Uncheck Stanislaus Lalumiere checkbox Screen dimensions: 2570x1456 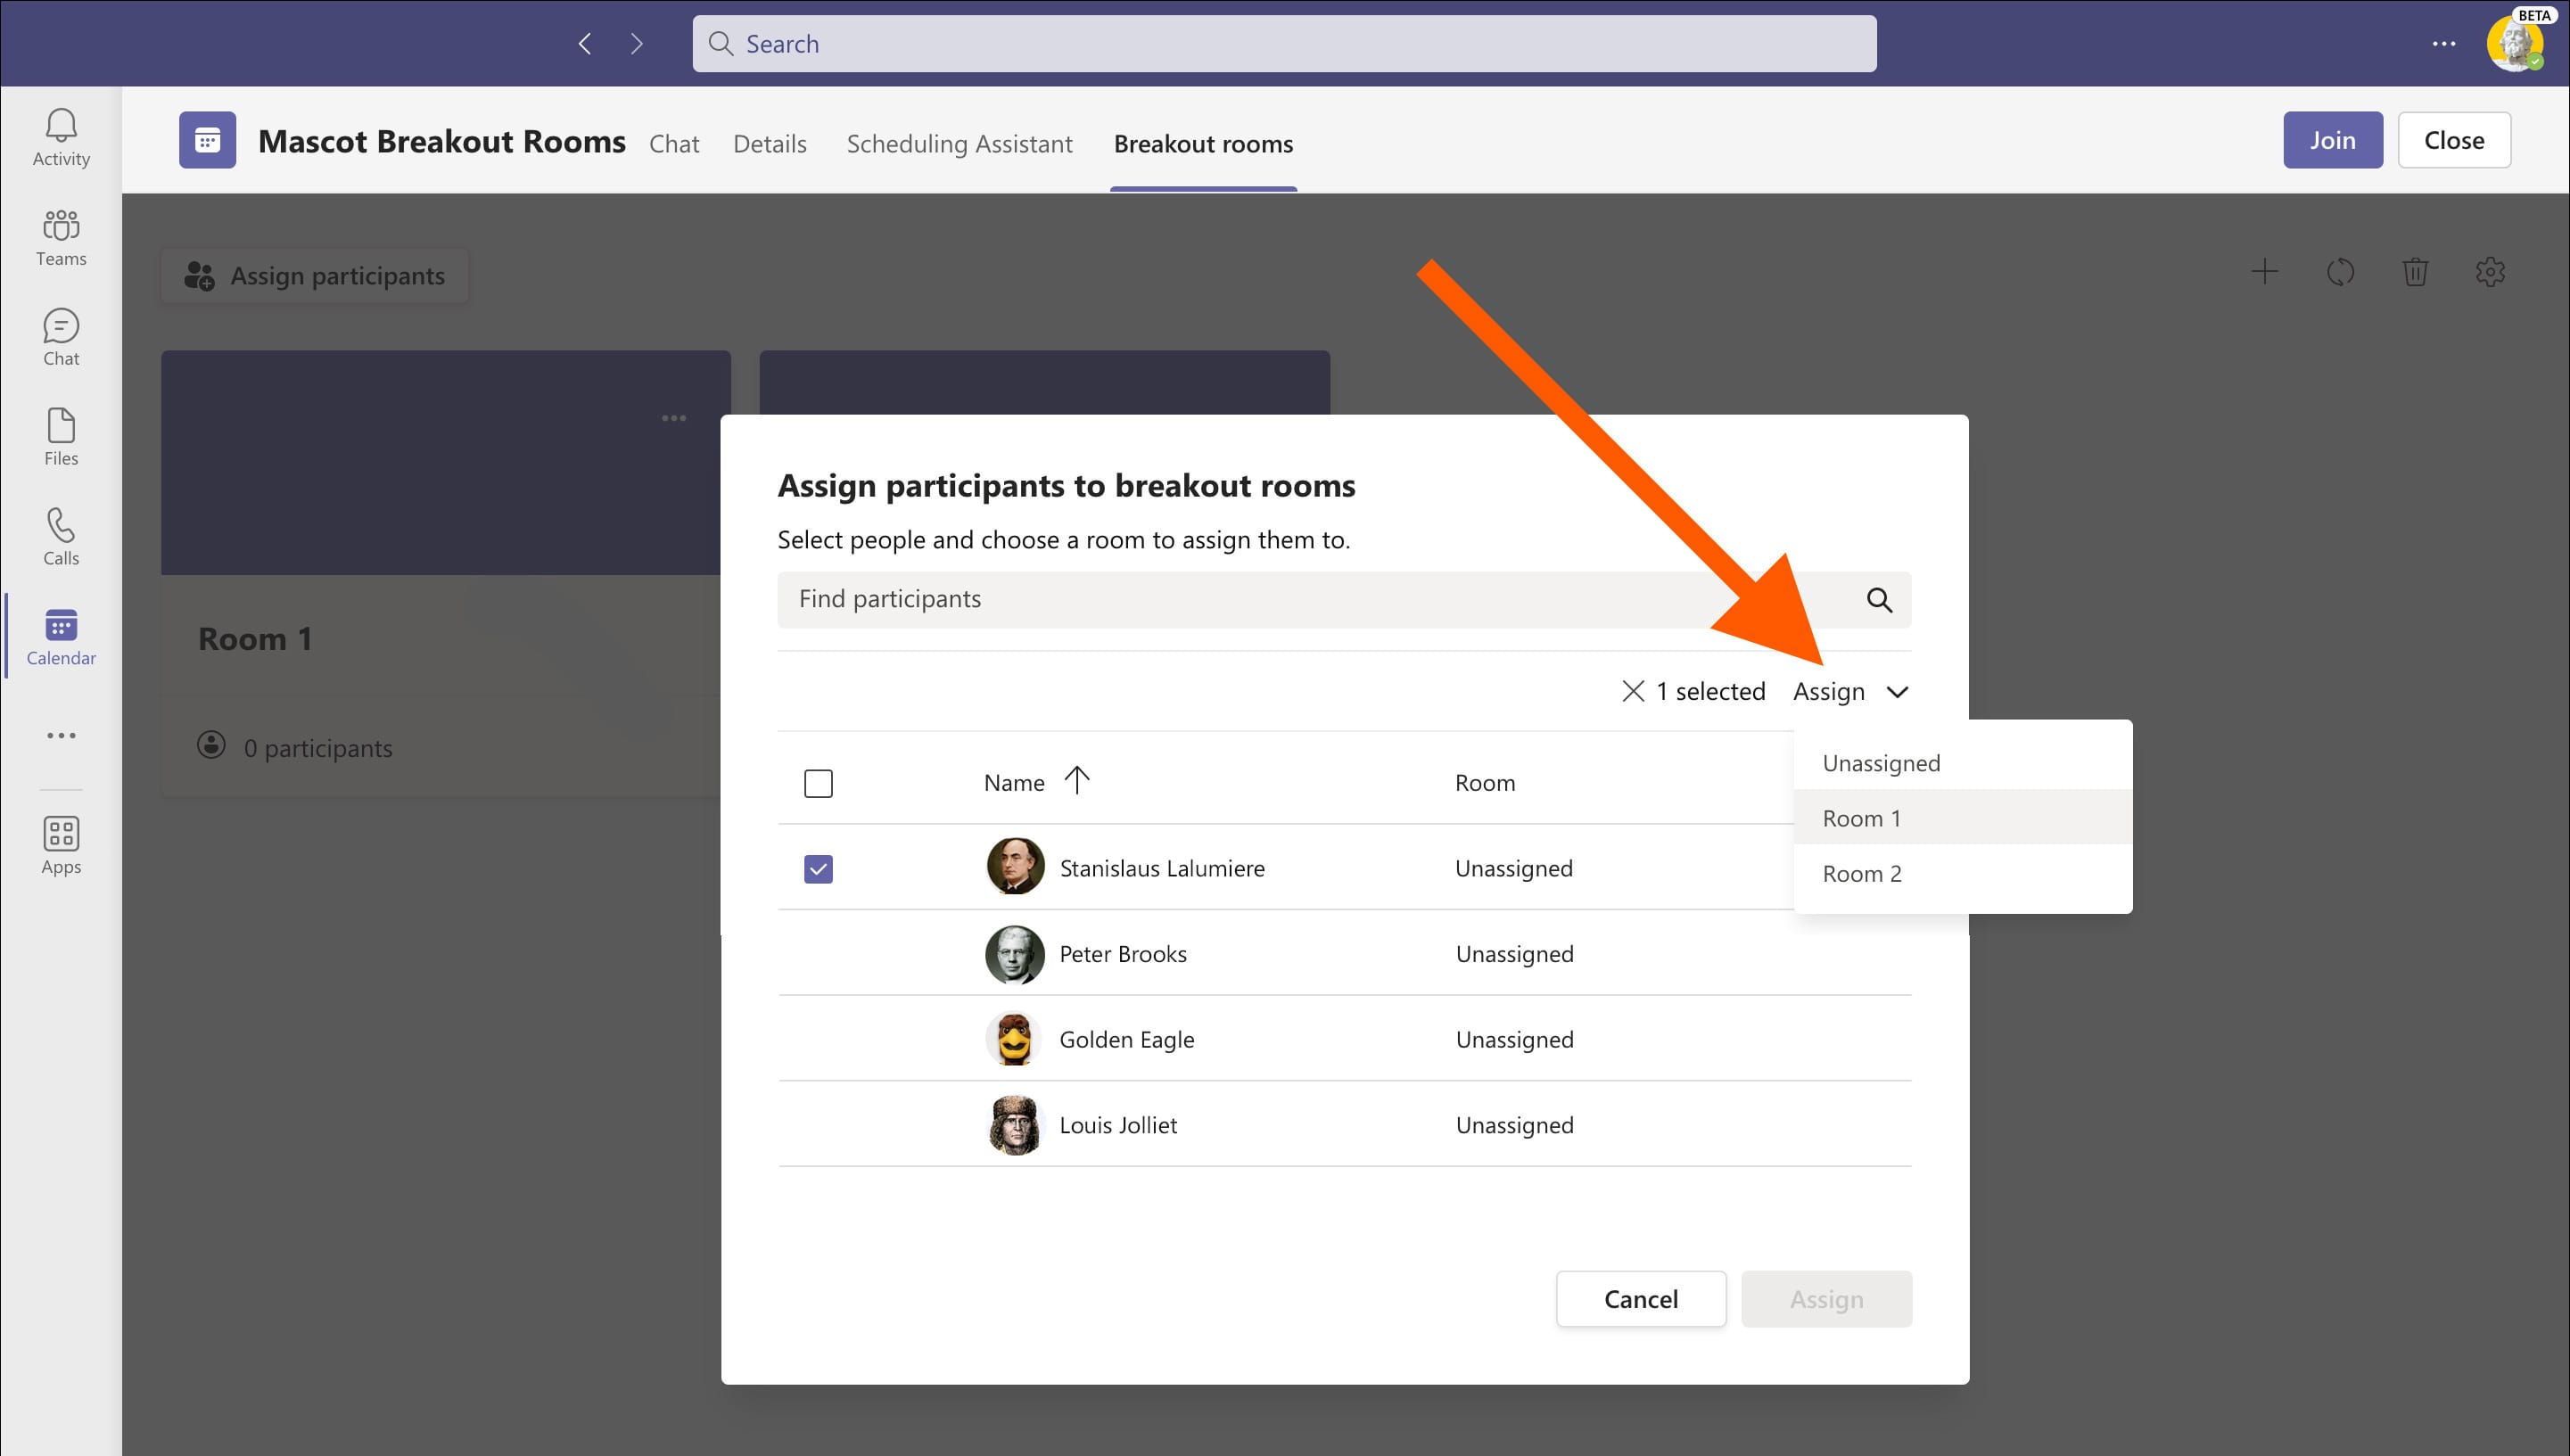818,869
